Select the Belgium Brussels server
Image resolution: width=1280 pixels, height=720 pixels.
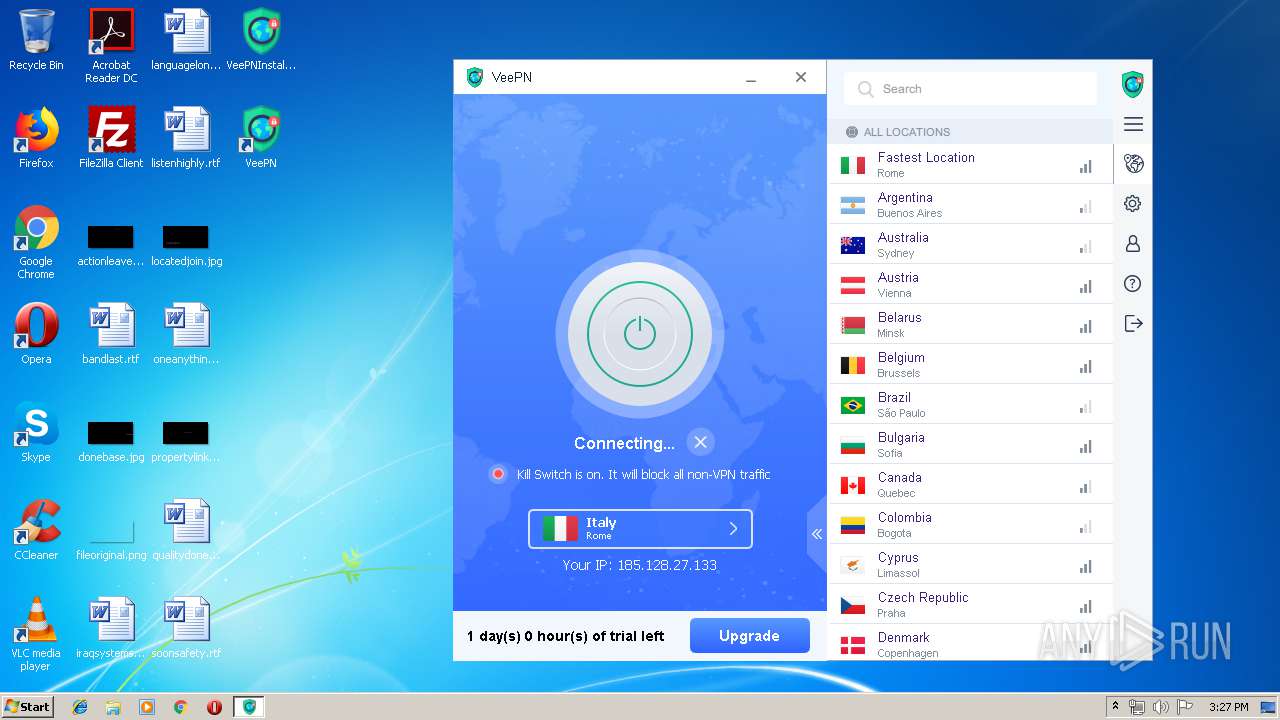point(970,364)
